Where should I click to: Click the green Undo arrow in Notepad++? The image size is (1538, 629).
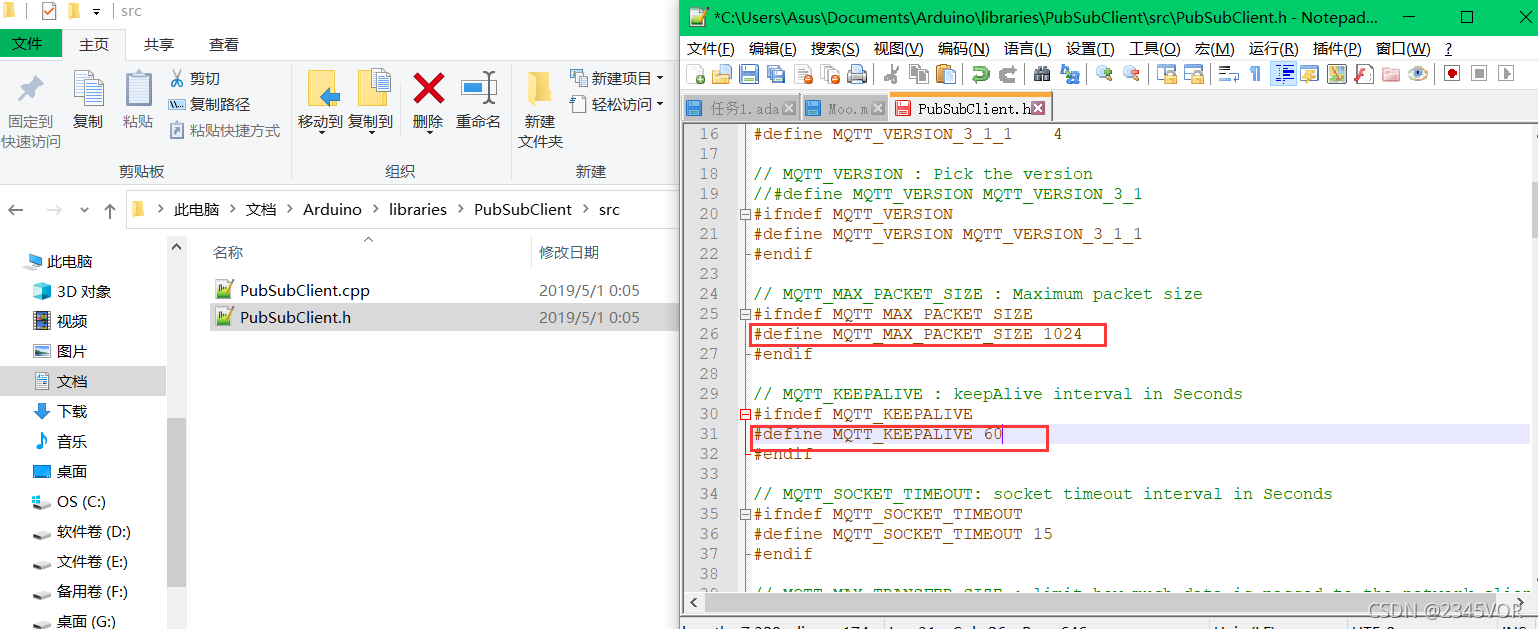[980, 74]
